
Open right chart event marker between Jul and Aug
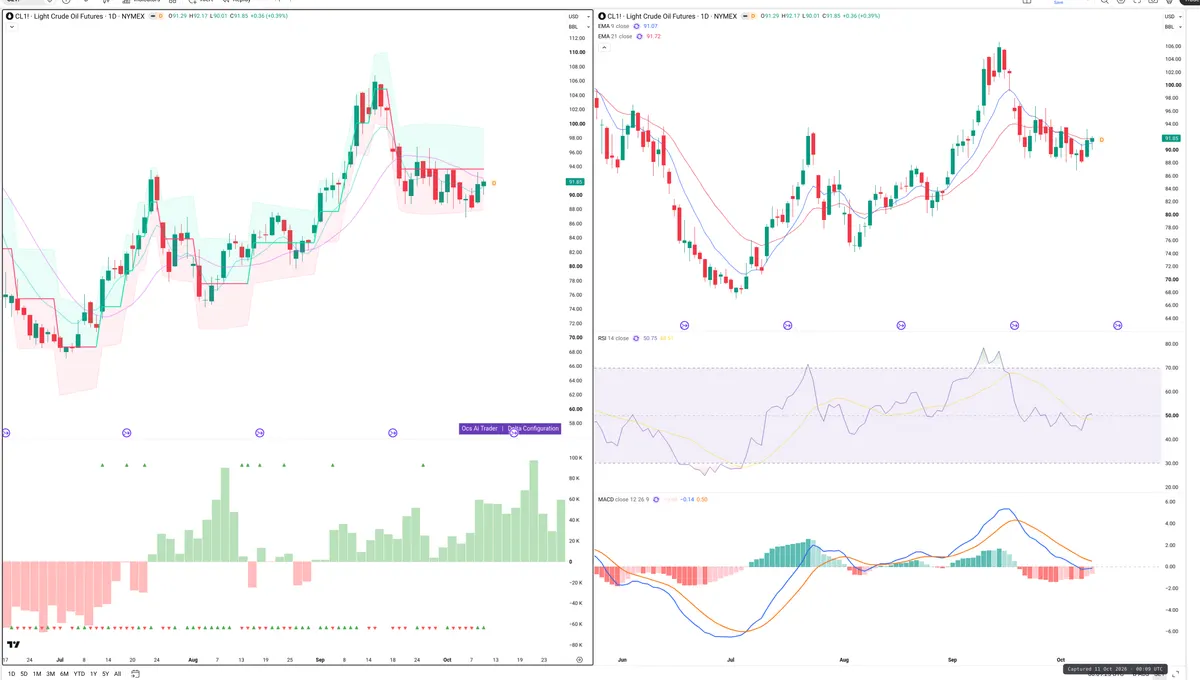point(788,325)
